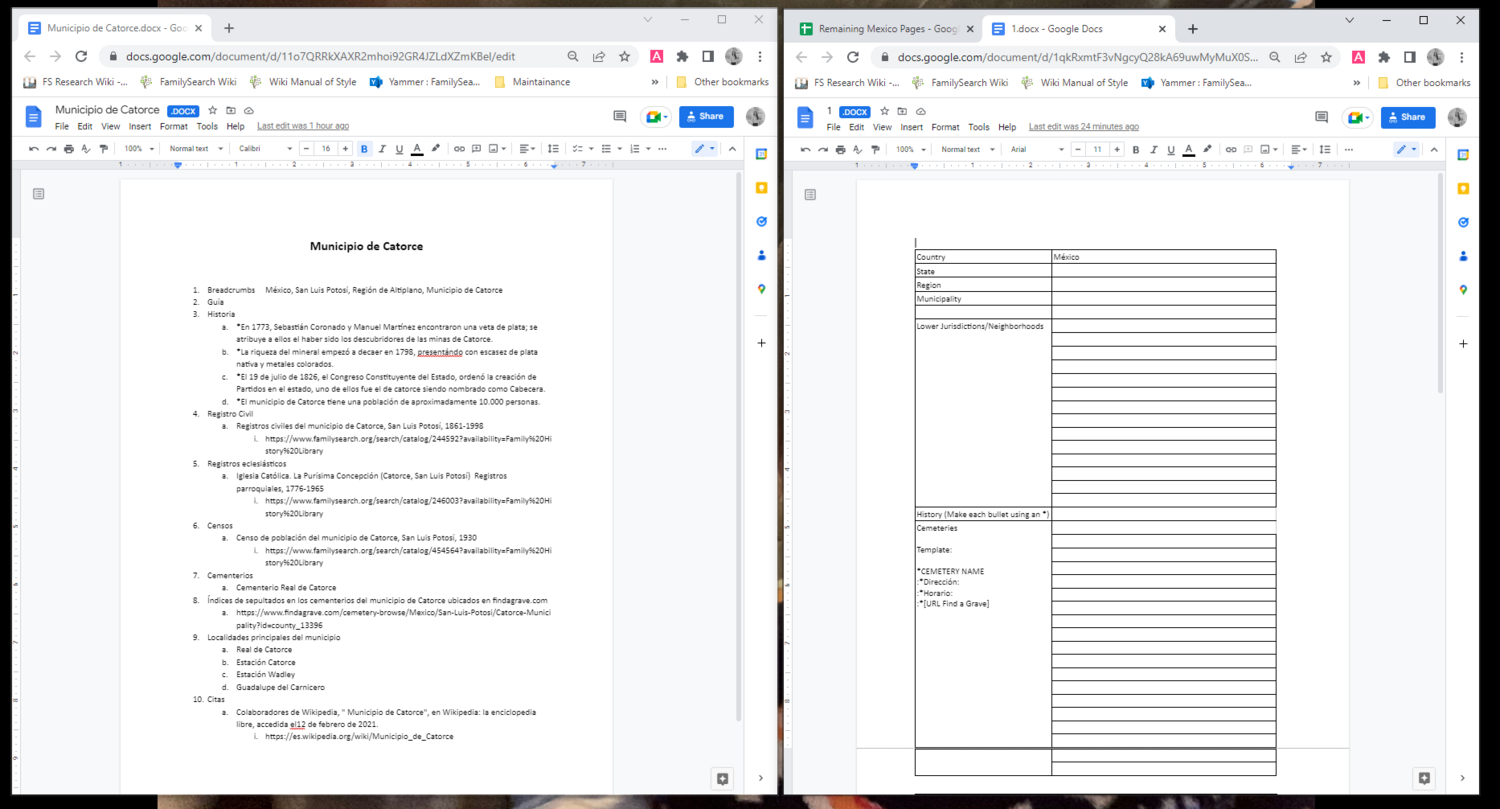
Task: Toggle bold formatting in the left document
Action: [364, 148]
